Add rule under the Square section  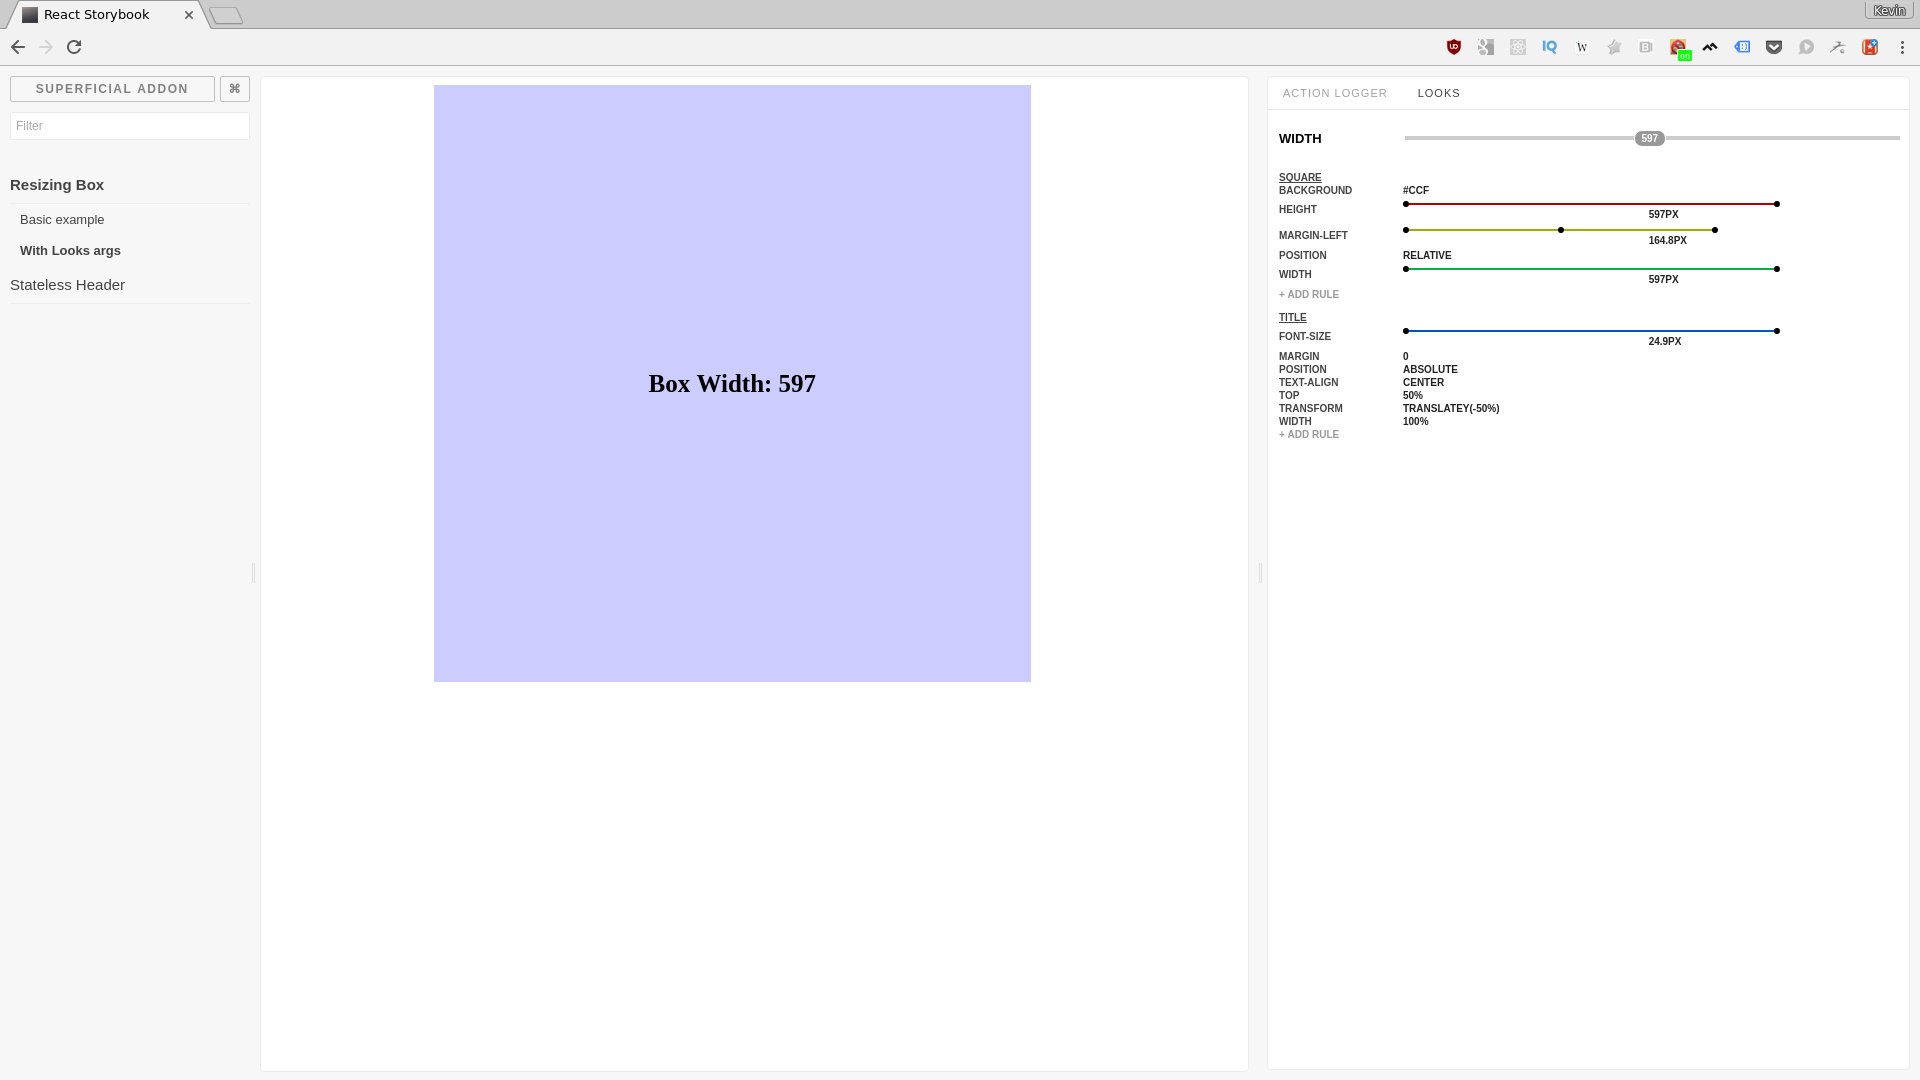click(x=1308, y=295)
